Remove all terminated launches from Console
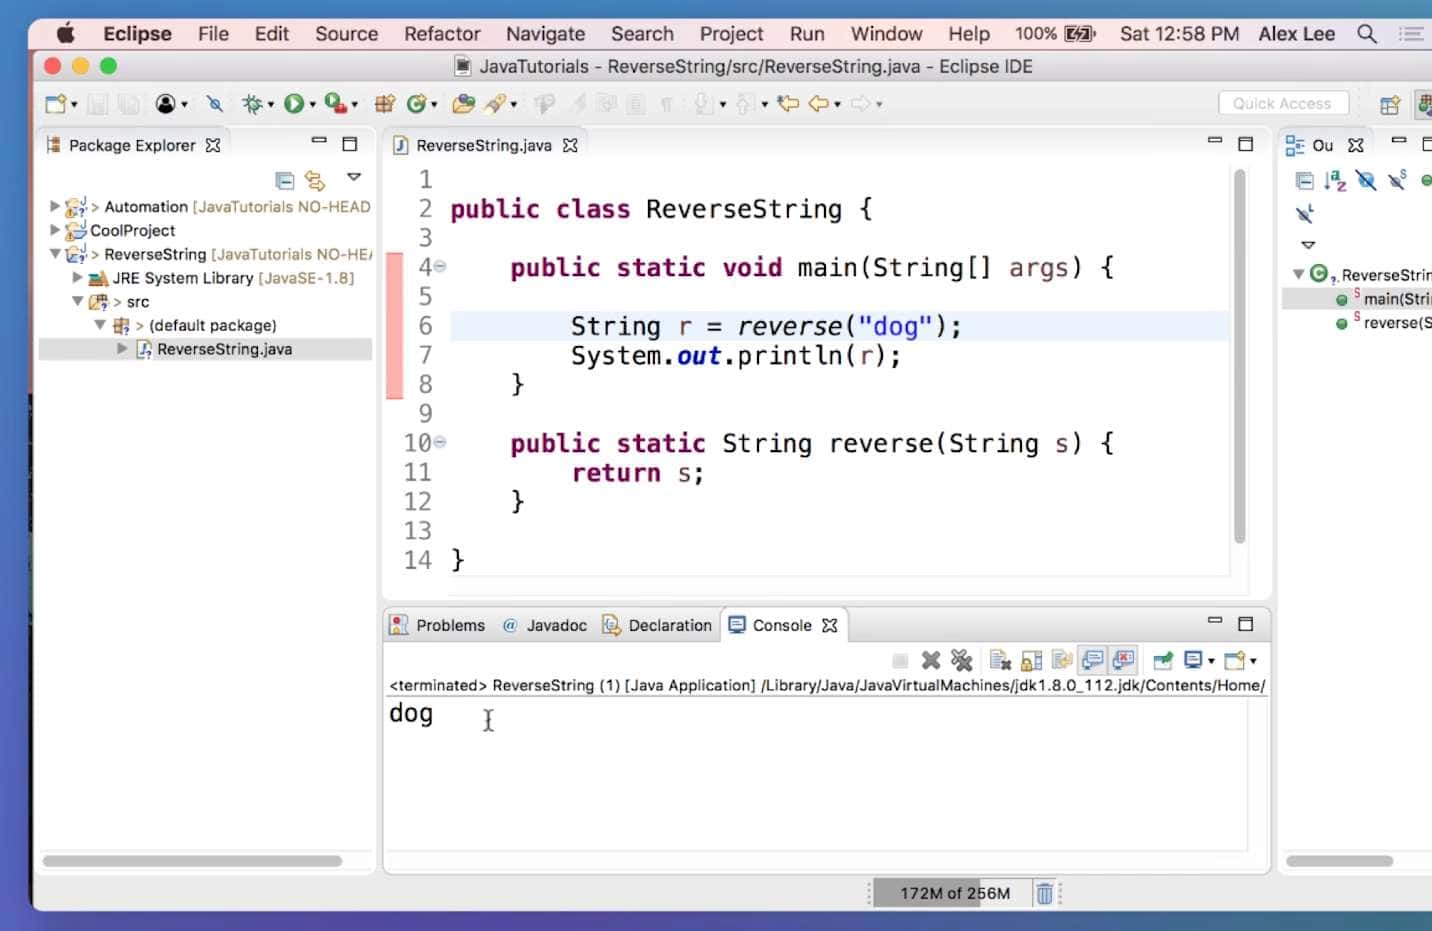This screenshot has height=931, width=1432. [962, 660]
